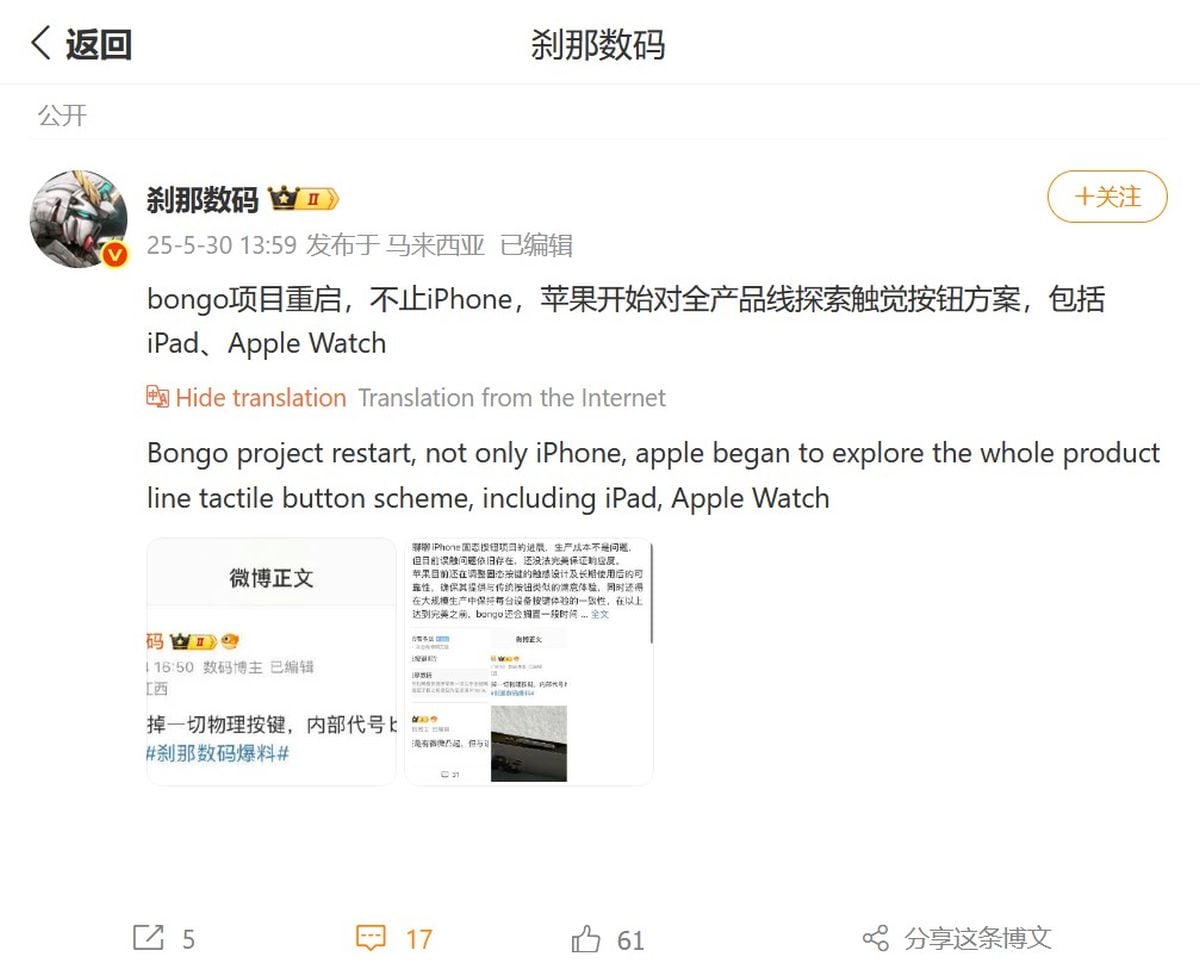Click 分享这条博文 share link
The height and width of the screenshot is (972, 1200).
pyautogui.click(x=978, y=938)
